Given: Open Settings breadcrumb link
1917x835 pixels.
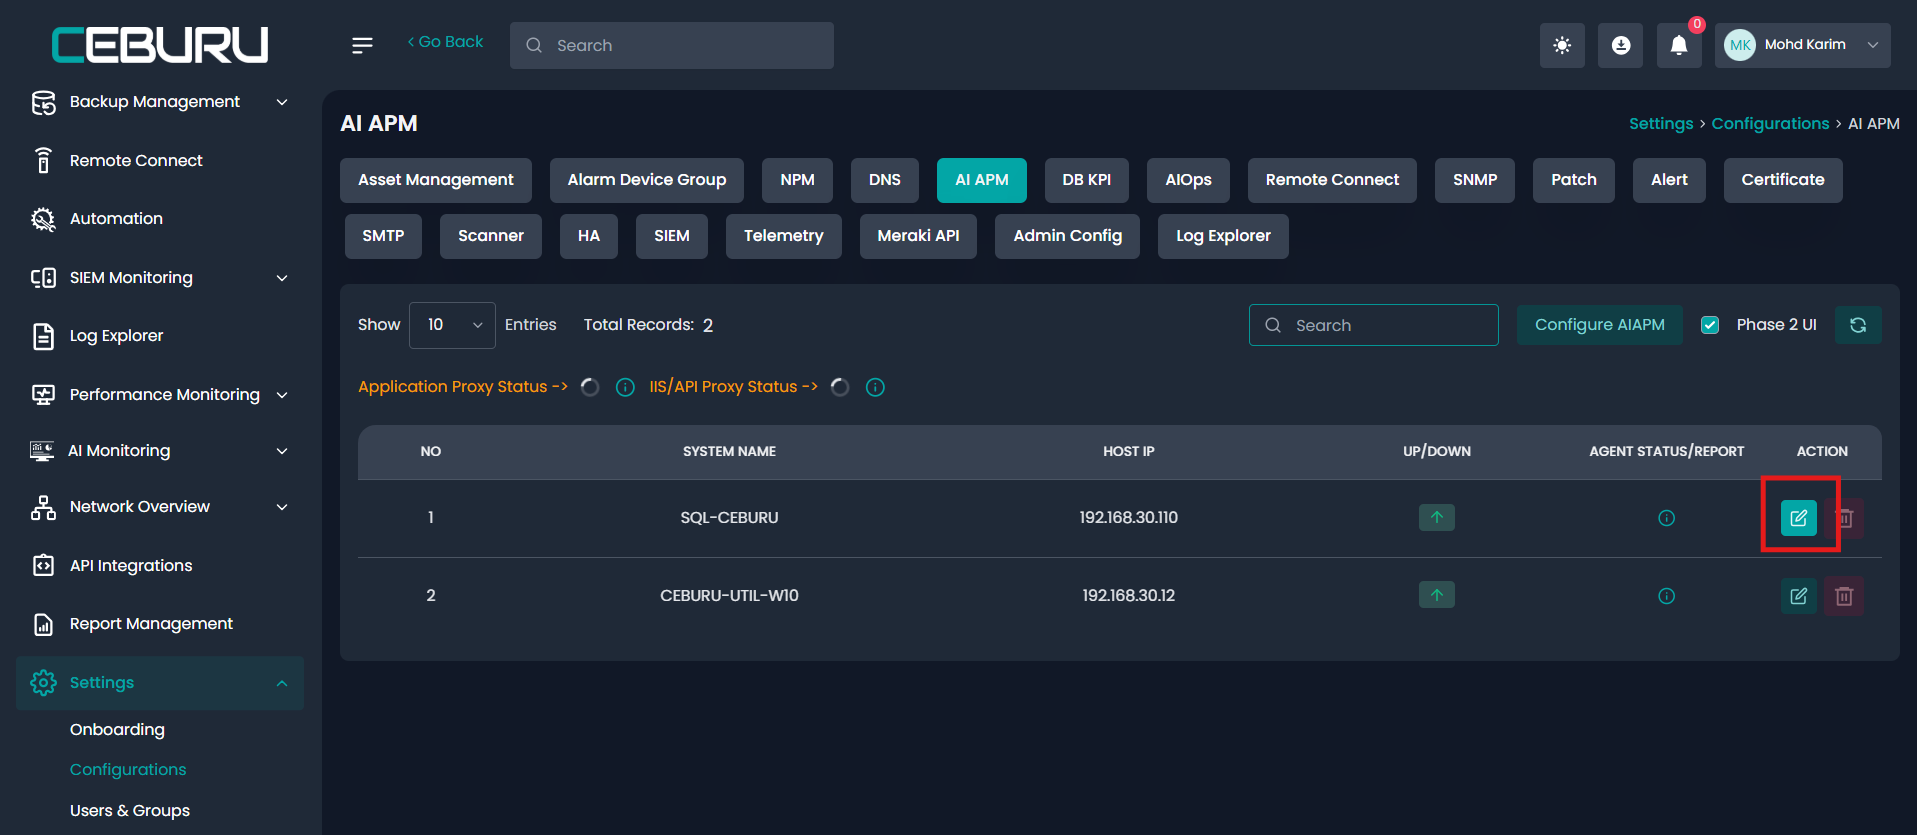Looking at the screenshot, I should (x=1661, y=124).
